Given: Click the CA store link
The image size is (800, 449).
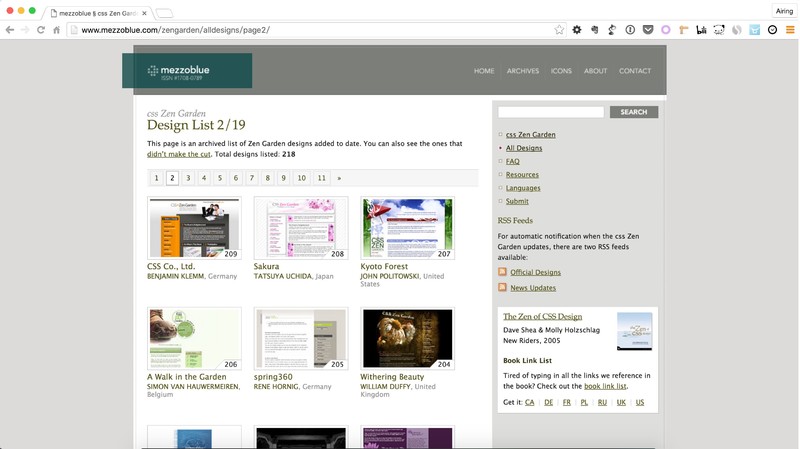Looking at the screenshot, I should (x=530, y=402).
